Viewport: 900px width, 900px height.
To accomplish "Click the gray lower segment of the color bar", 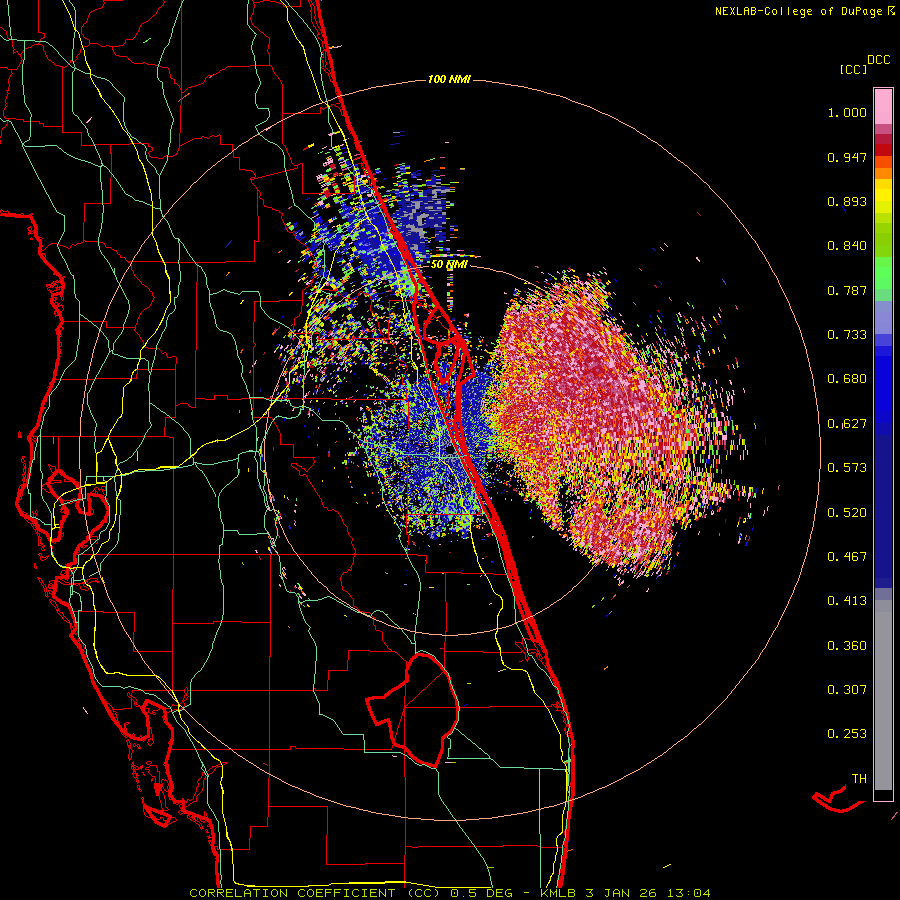I will coord(883,695).
